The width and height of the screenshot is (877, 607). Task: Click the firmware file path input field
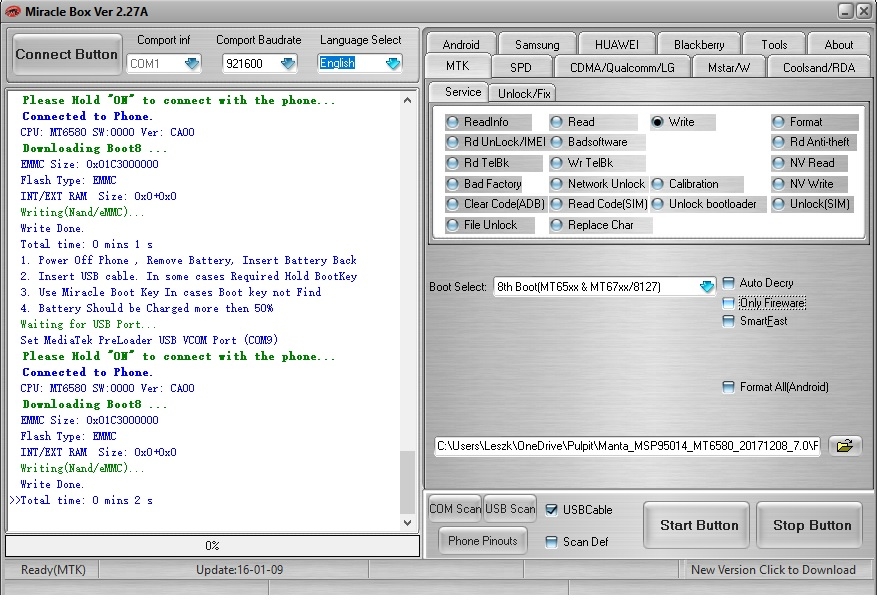[x=628, y=446]
